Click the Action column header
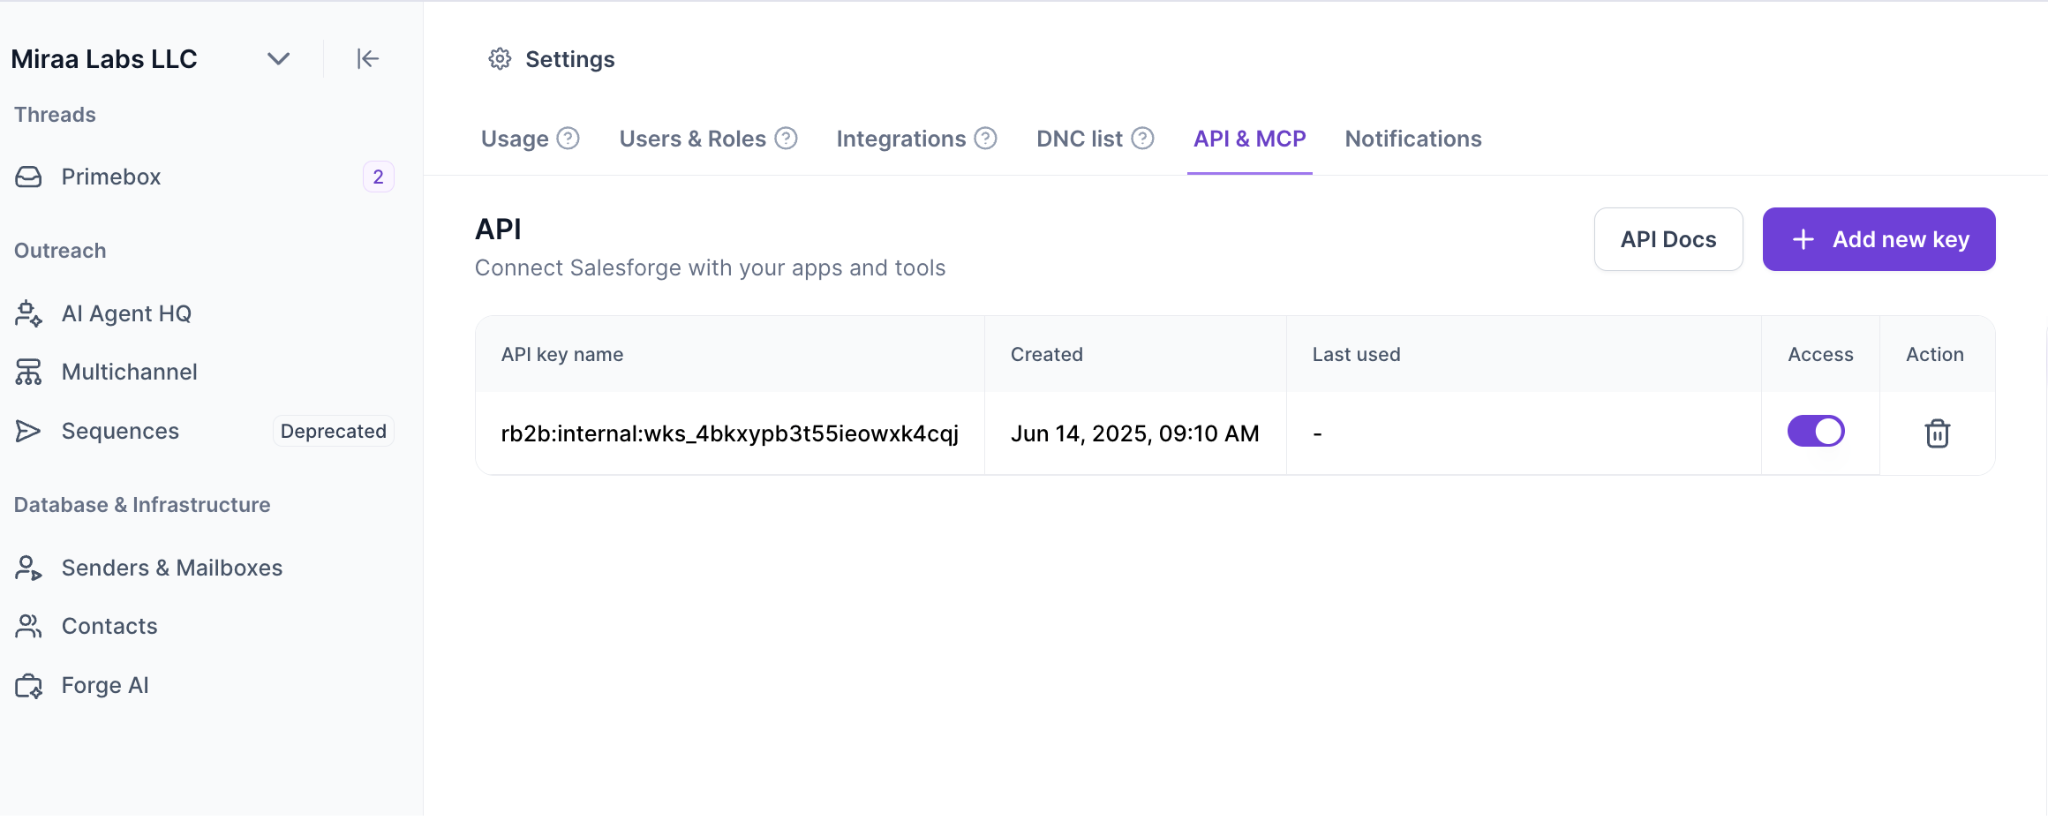This screenshot has width=2048, height=816. (1935, 354)
